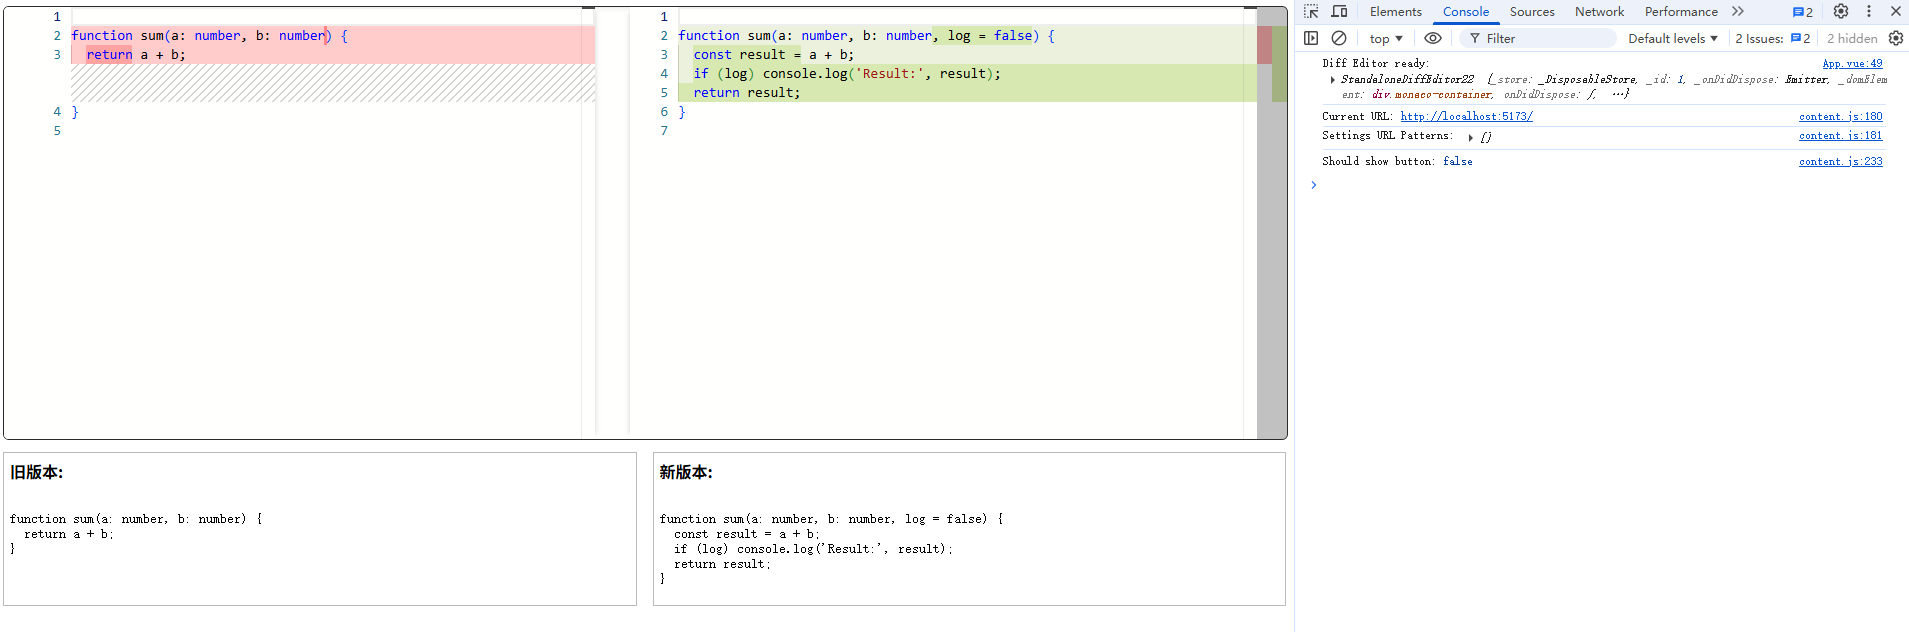This screenshot has height=632, width=1909.
Task: Click the diff overview ruler scrollbar
Action: (1272, 222)
